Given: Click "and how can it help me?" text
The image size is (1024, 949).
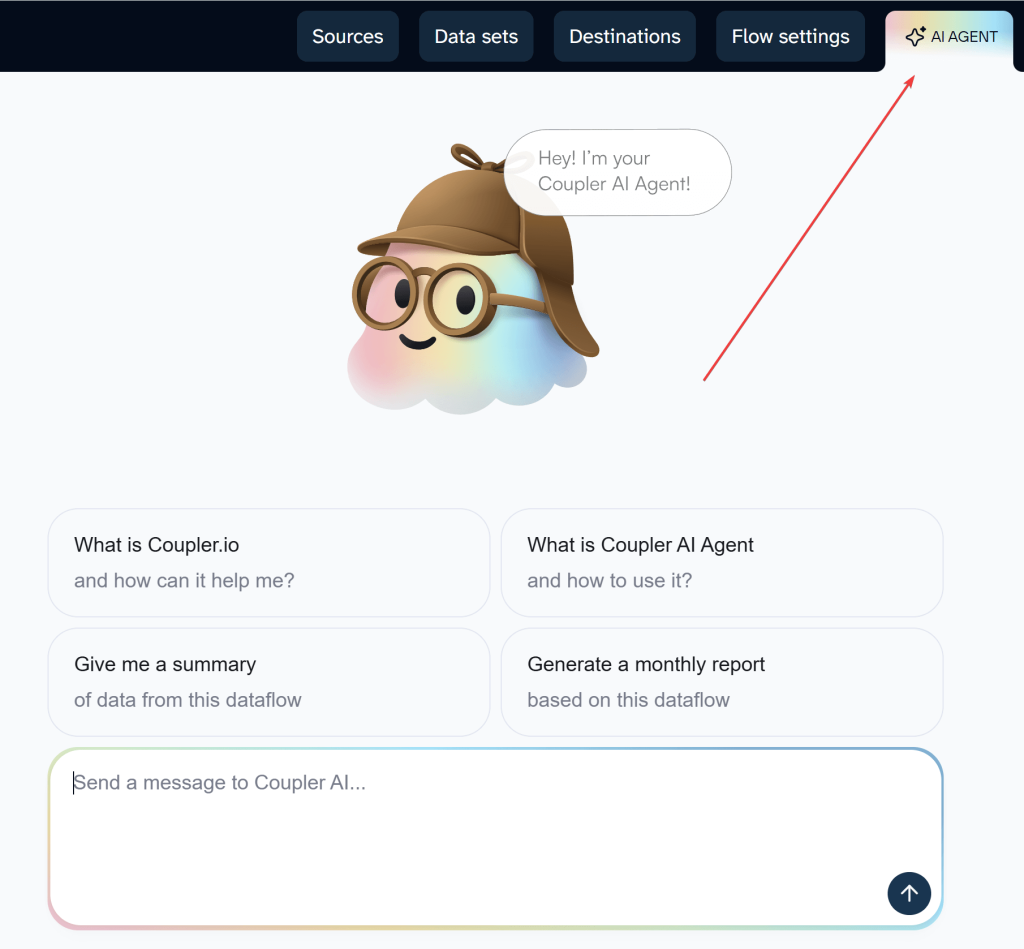Looking at the screenshot, I should [x=184, y=580].
